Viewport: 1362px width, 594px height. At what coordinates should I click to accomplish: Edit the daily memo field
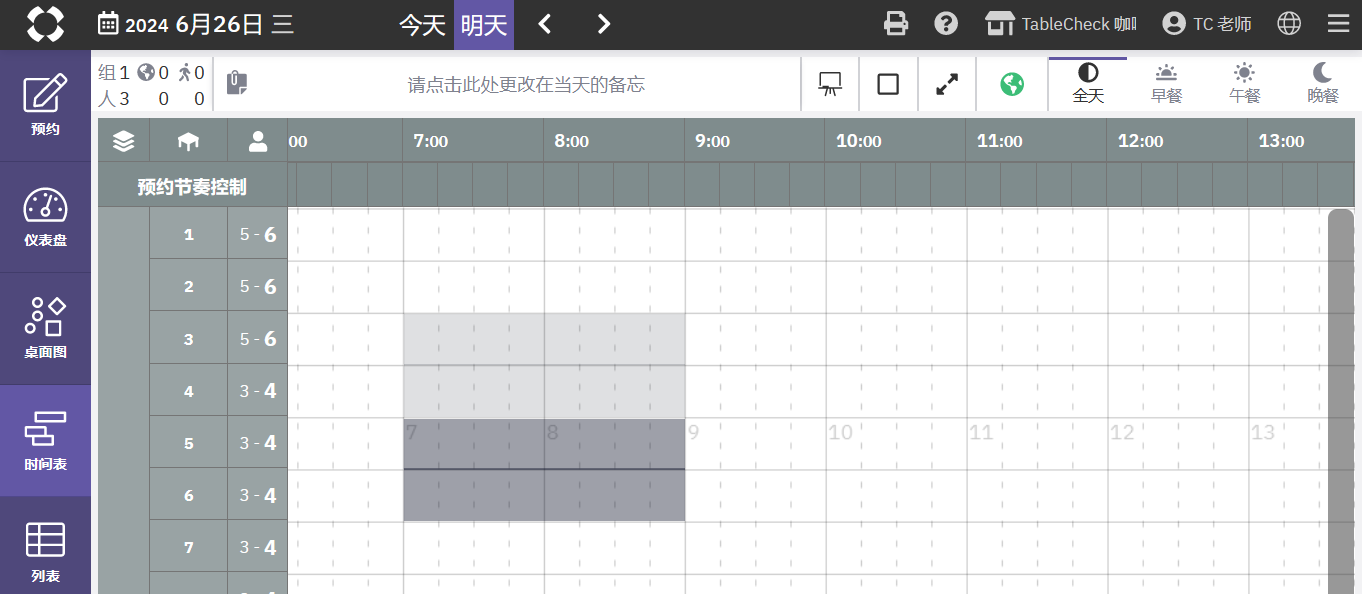(x=526, y=85)
